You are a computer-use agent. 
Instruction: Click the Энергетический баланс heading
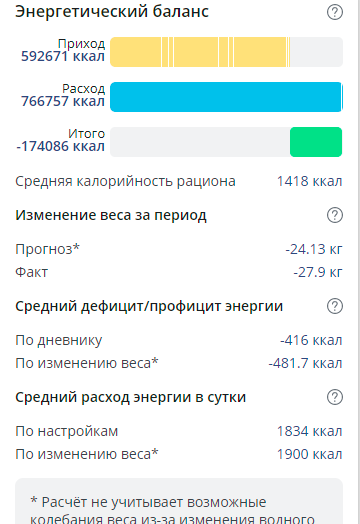[x=112, y=12]
